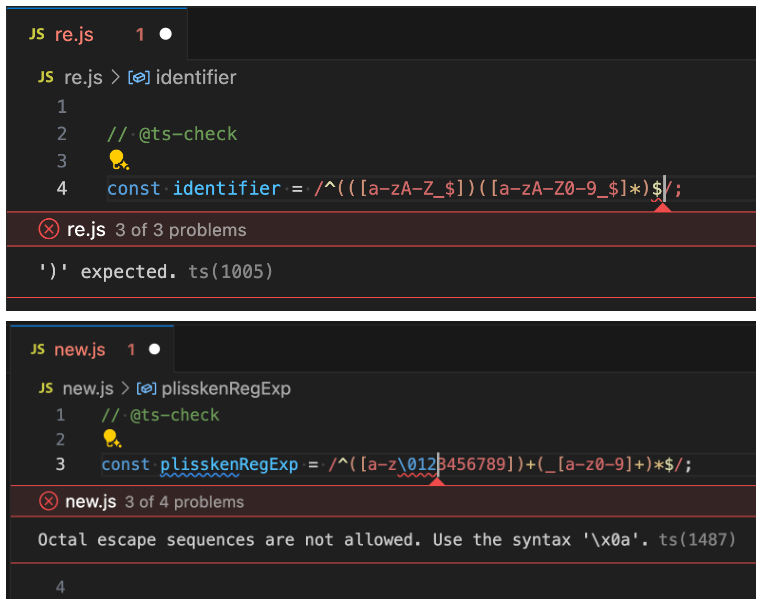761x601 pixels.
Task: Open the plisskenRegExp breadcrumb symbol
Action: pos(226,388)
